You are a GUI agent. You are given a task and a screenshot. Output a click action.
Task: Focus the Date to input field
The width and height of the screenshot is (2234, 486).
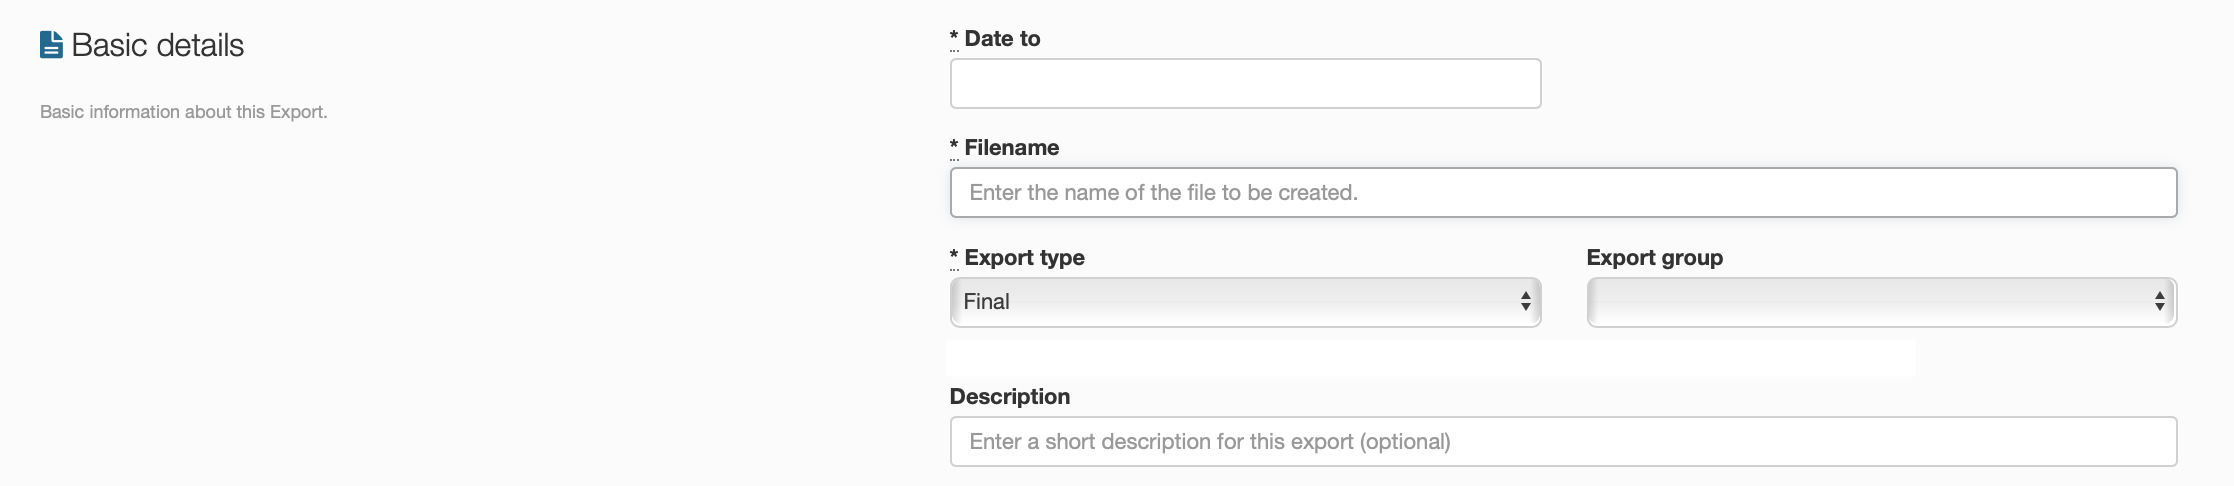(x=1245, y=84)
